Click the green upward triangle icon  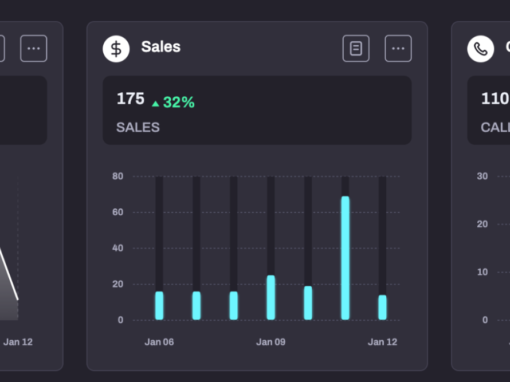155,104
